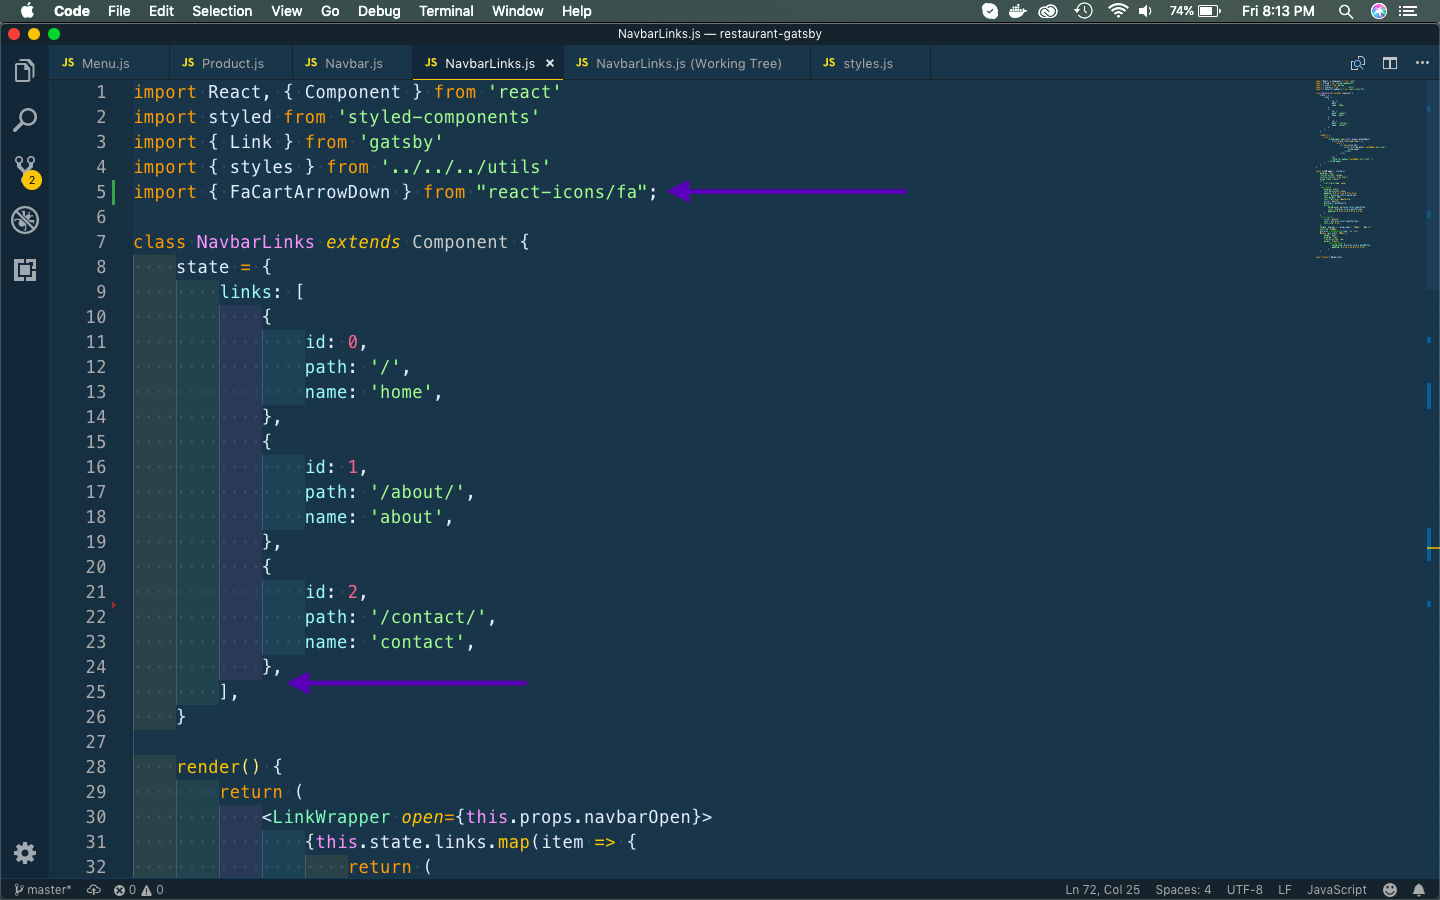Open More Actions ellipsis in editor toolbar
1440x900 pixels.
[x=1422, y=63]
